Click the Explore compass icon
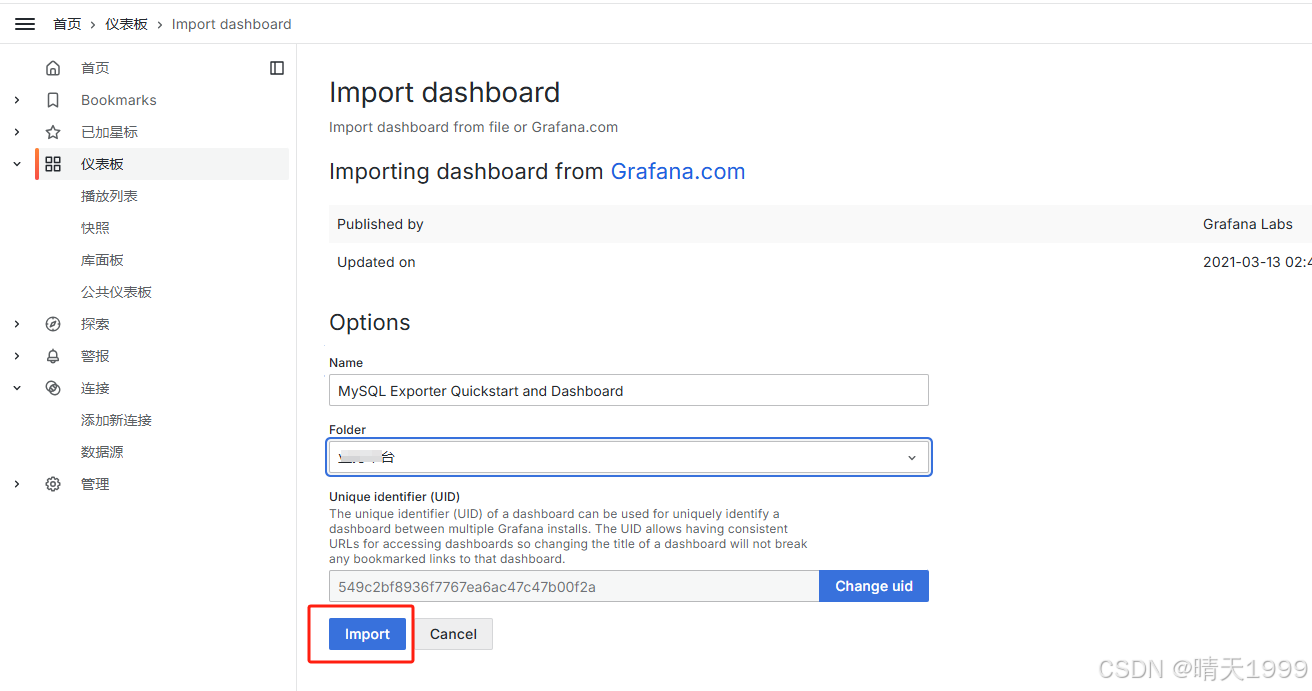1312x691 pixels. coord(53,324)
